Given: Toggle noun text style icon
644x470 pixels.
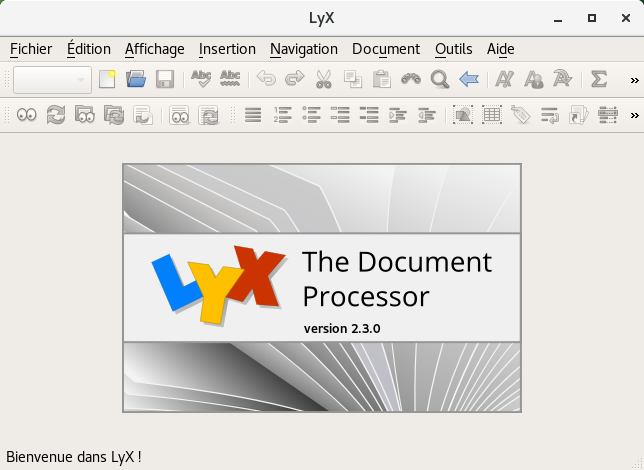Looking at the screenshot, I should click(x=534, y=79).
